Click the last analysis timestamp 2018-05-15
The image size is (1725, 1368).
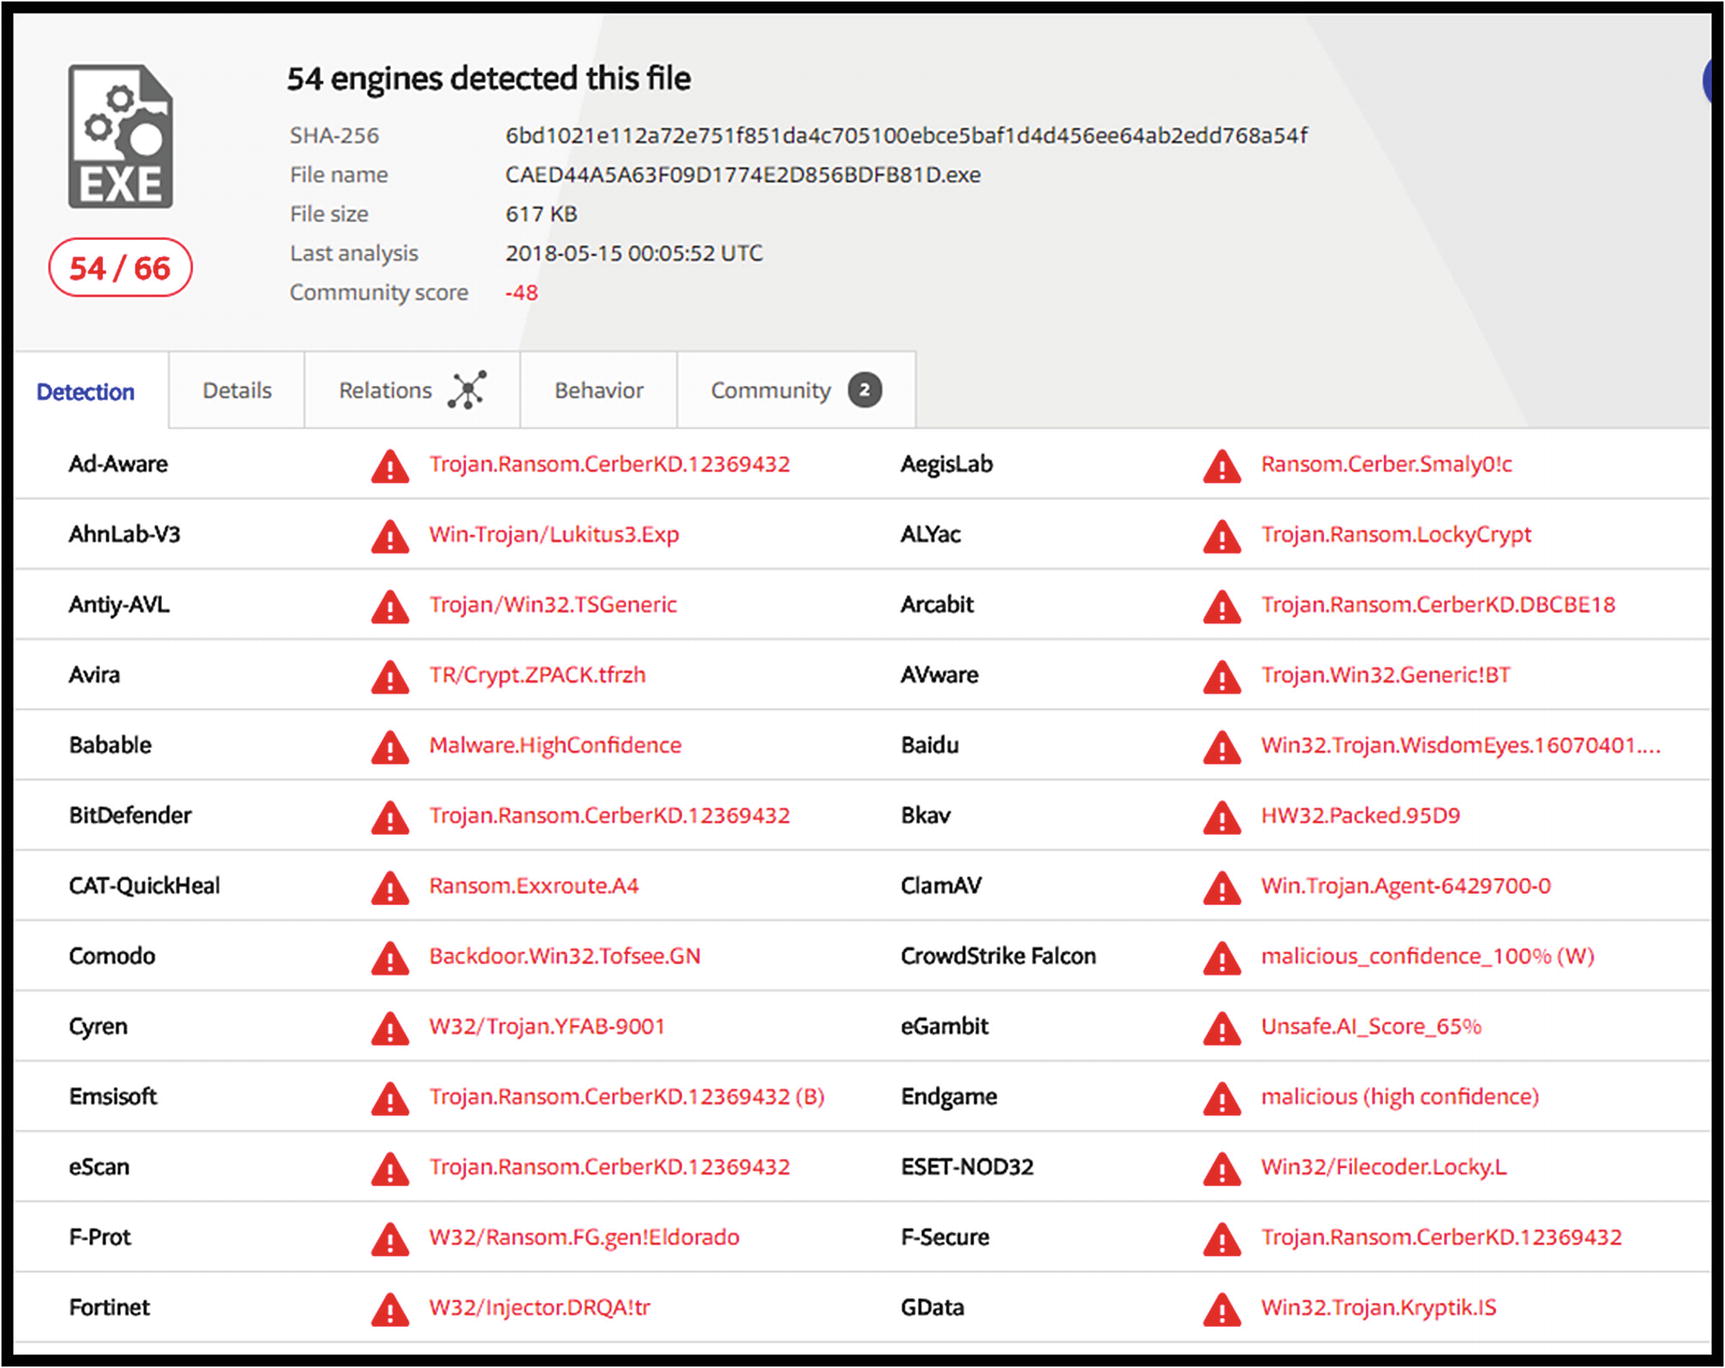(x=634, y=253)
